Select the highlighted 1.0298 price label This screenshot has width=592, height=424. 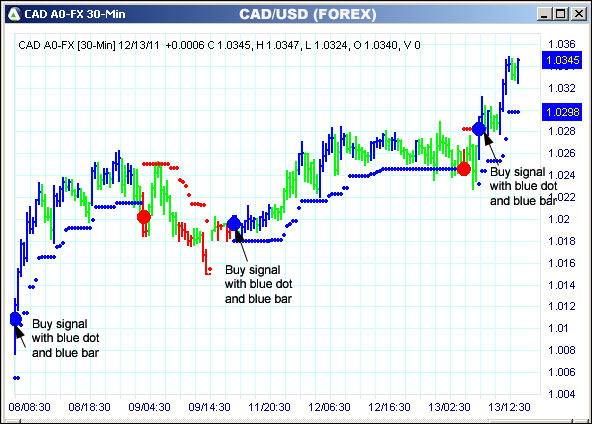coord(562,112)
